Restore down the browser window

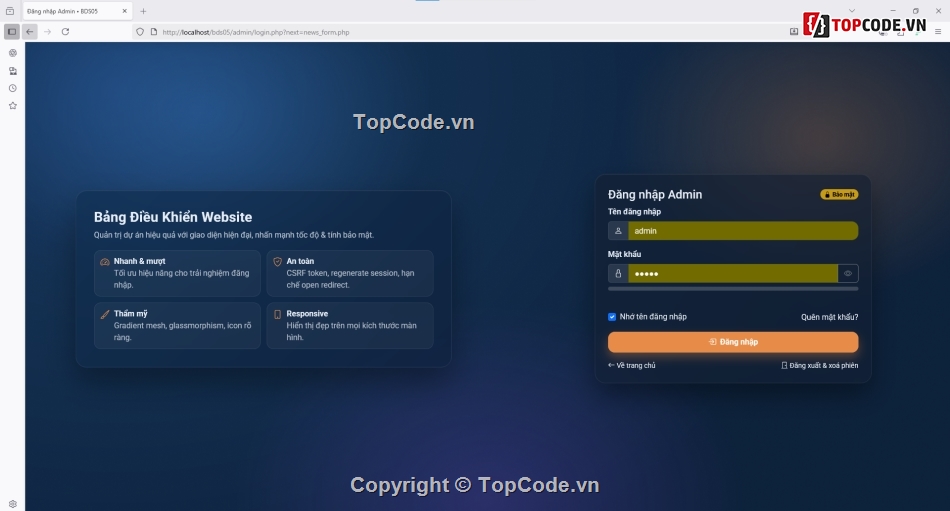pos(915,10)
